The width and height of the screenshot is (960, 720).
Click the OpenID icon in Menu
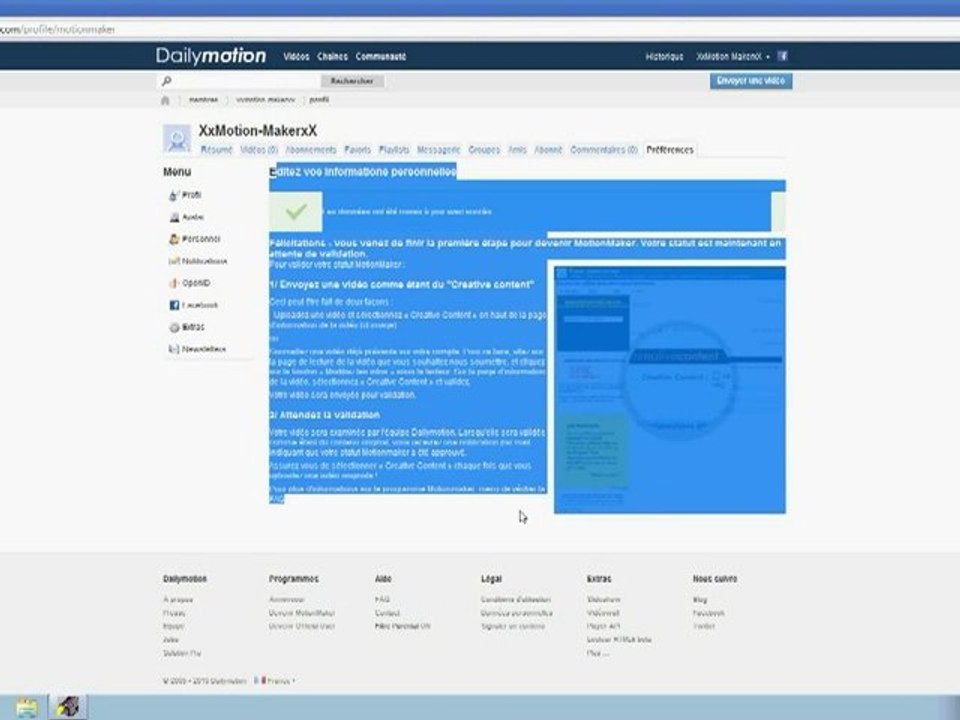(174, 283)
